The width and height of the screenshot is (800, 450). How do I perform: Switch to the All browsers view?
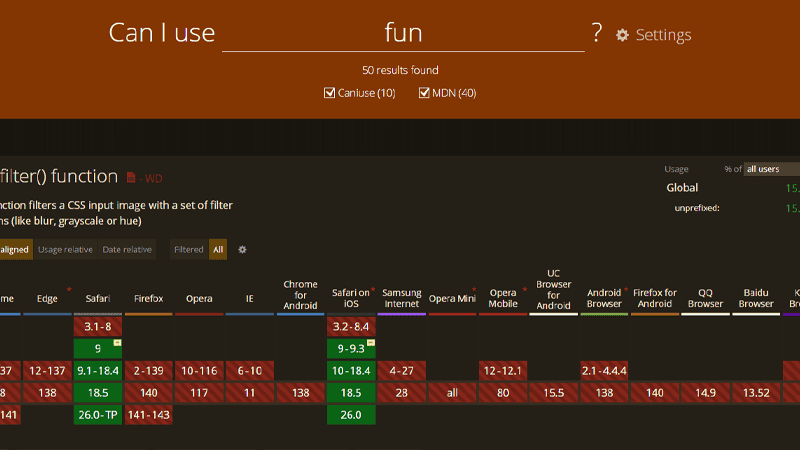(218, 249)
